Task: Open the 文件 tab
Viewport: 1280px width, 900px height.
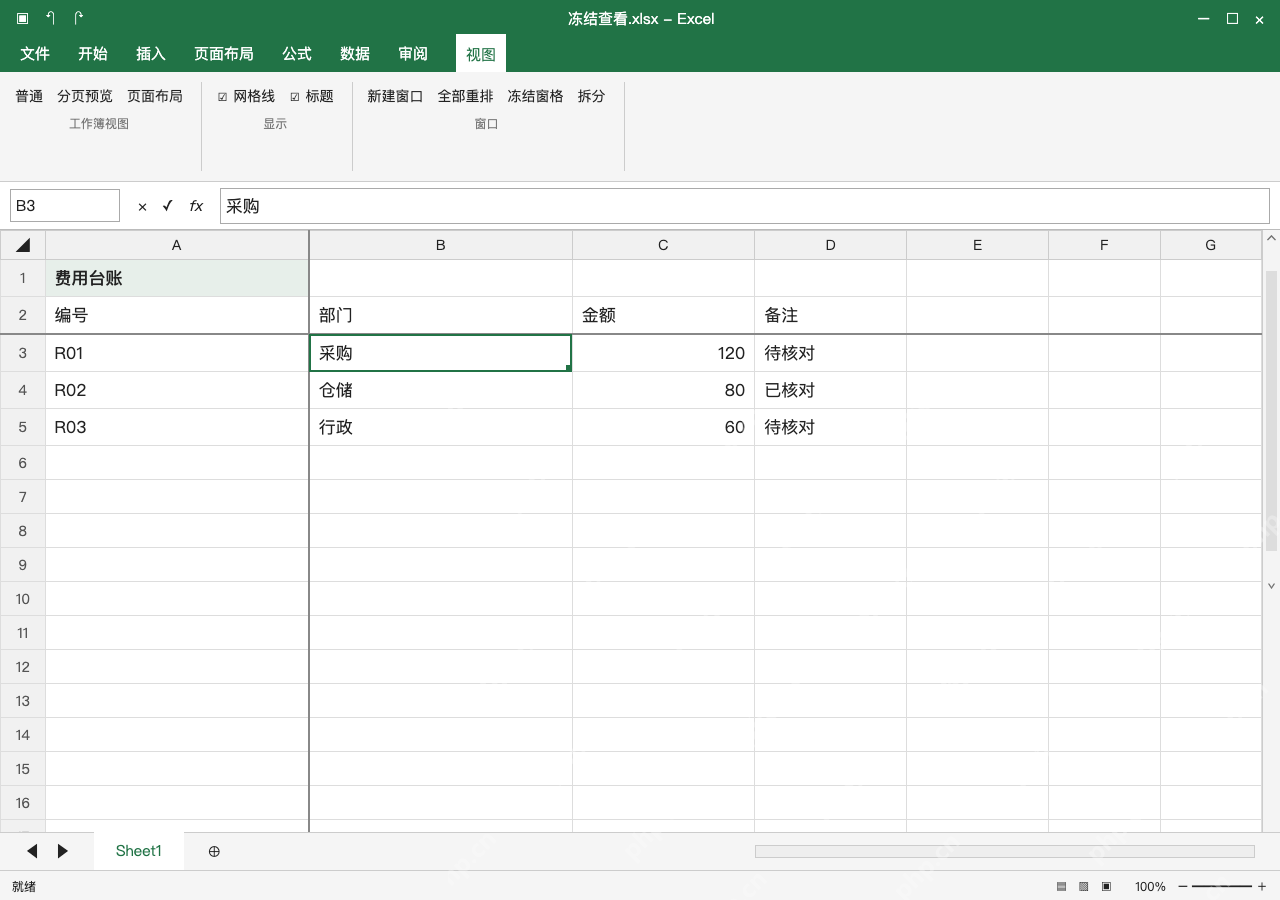Action: [x=35, y=54]
